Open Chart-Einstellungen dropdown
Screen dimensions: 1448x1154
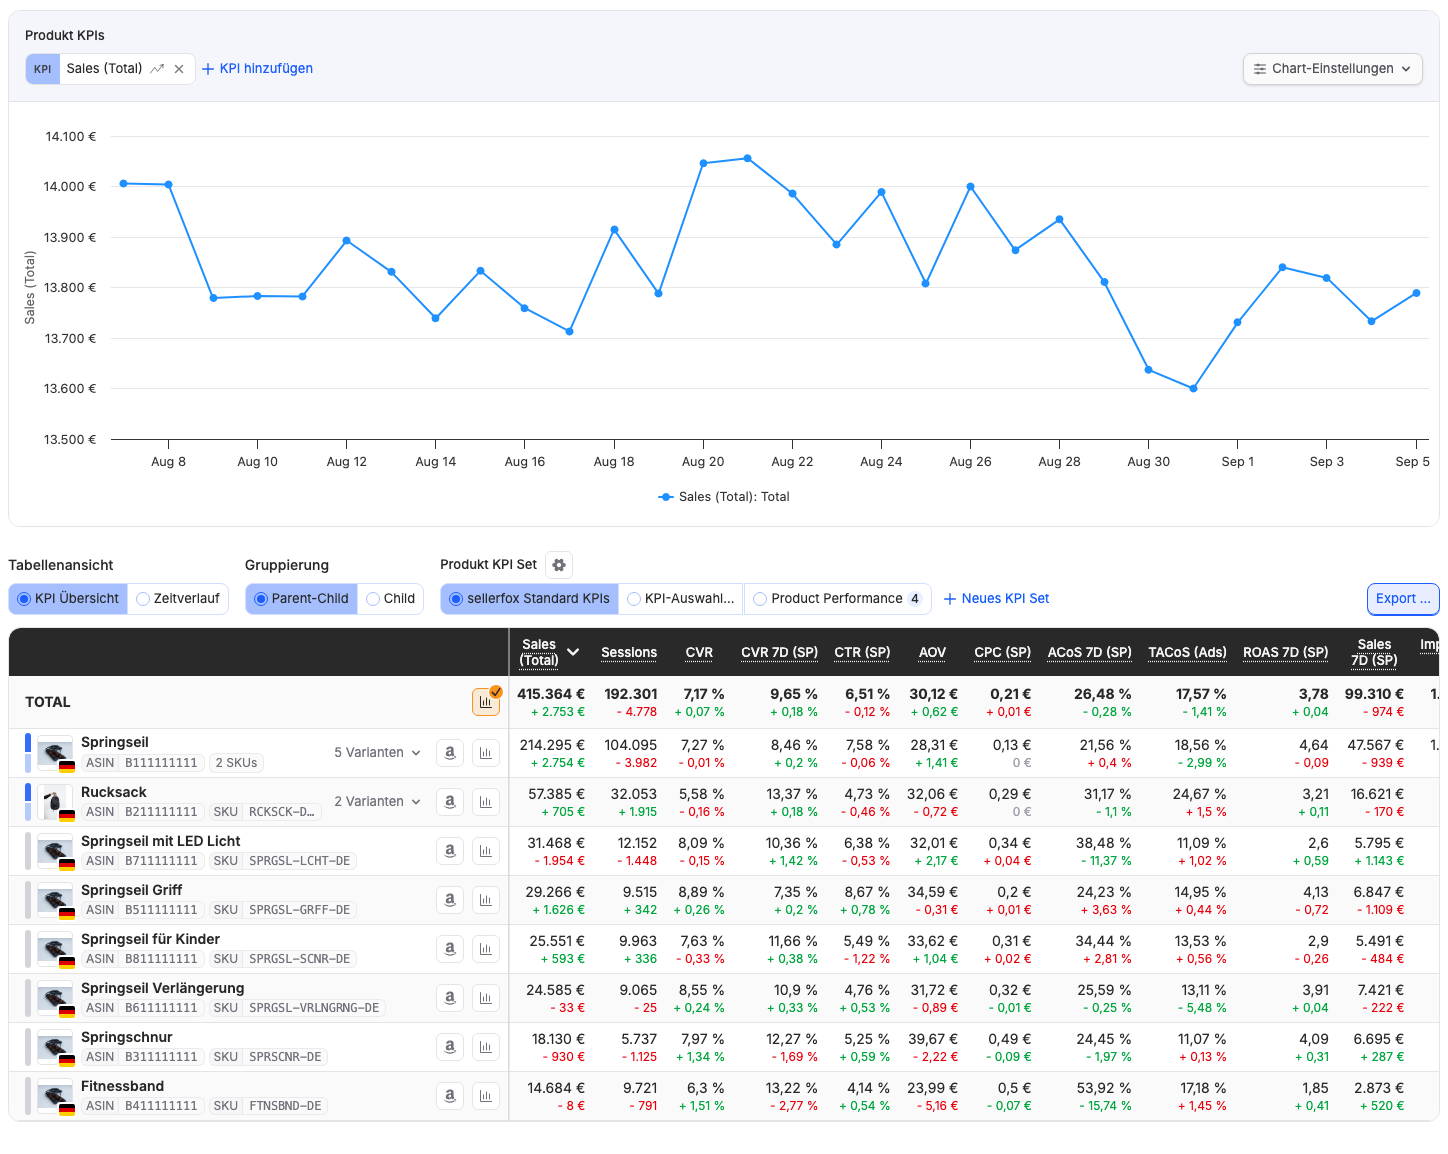pos(1332,69)
